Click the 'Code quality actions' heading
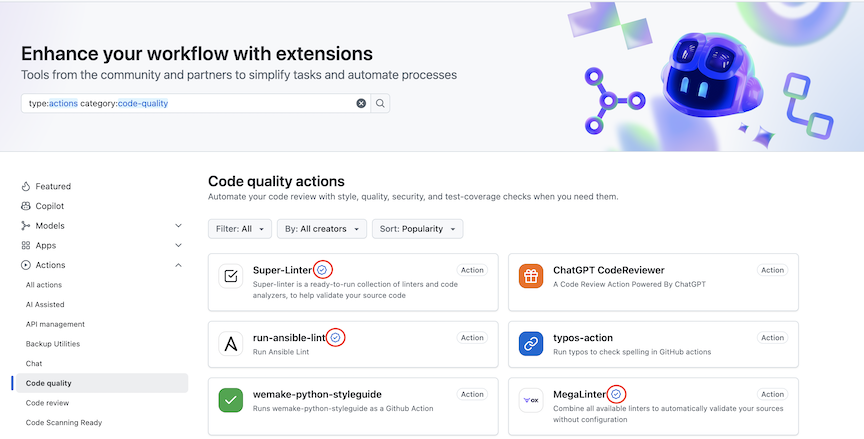 pos(276,181)
